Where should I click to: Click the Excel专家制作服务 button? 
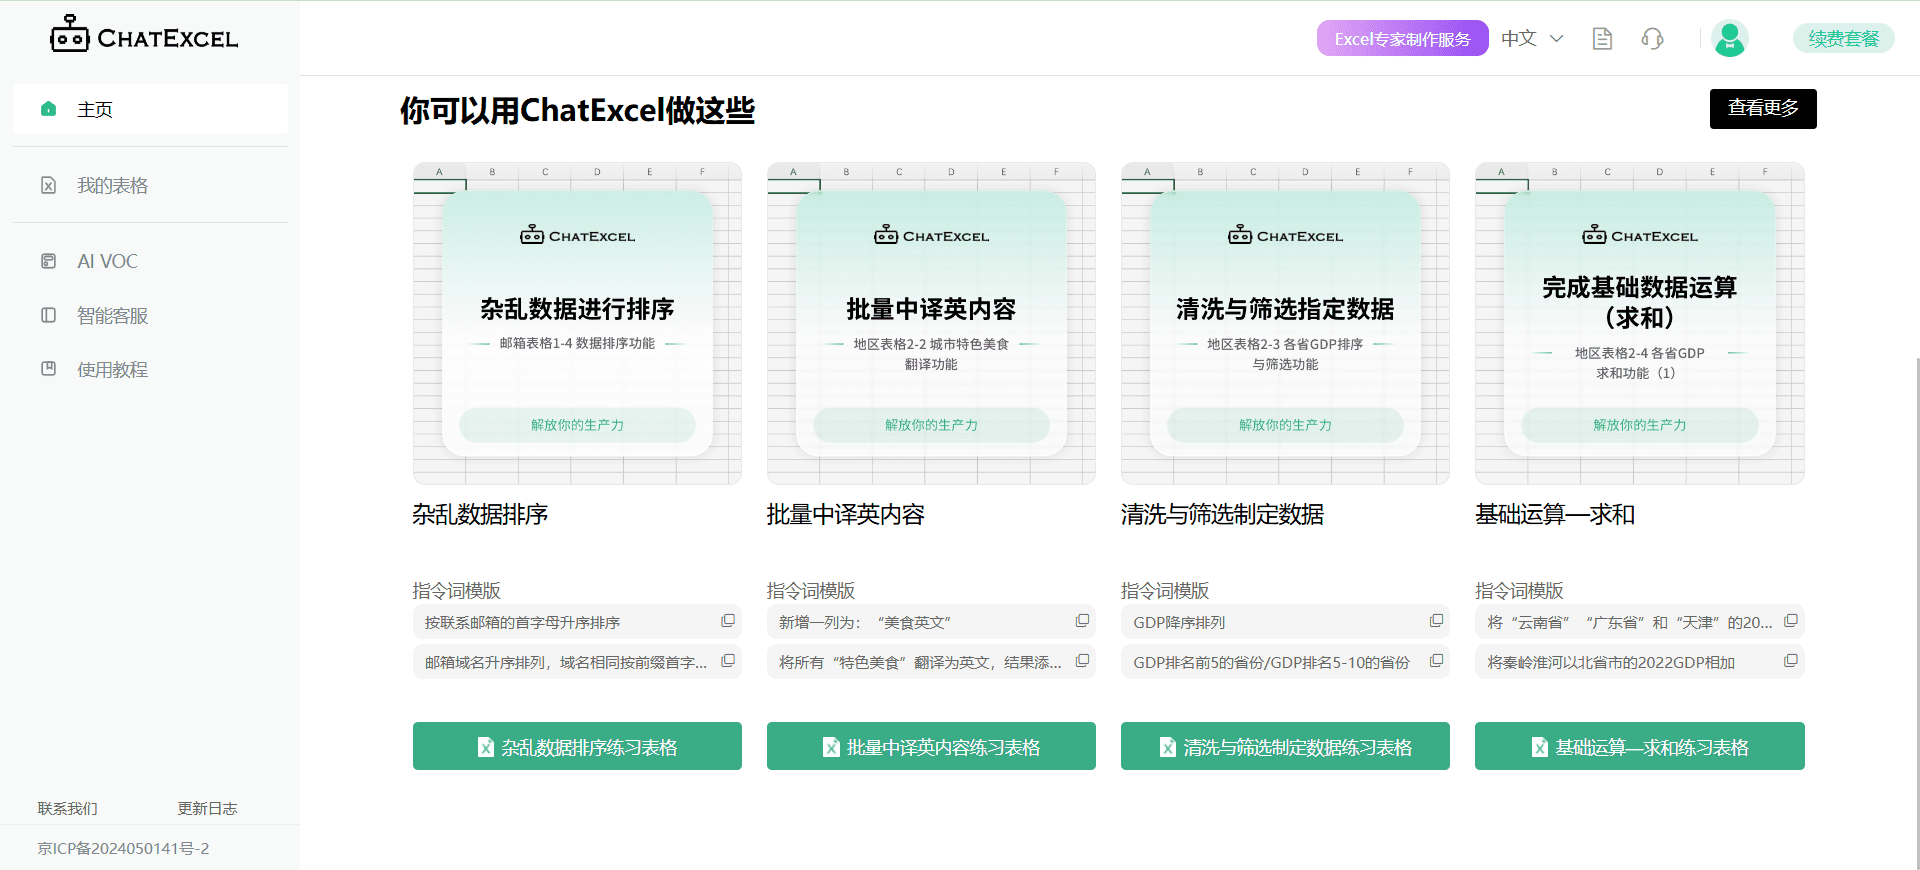[x=1402, y=39]
